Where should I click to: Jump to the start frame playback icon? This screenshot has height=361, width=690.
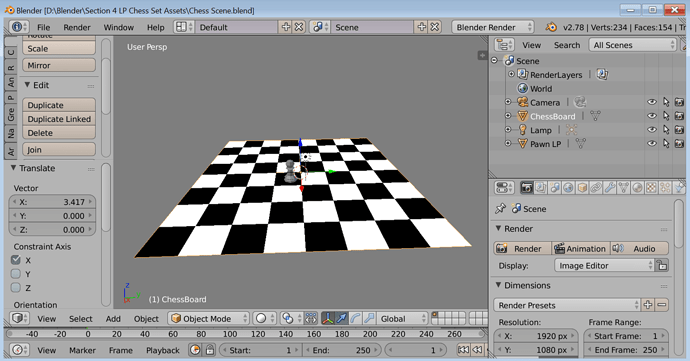(463, 350)
